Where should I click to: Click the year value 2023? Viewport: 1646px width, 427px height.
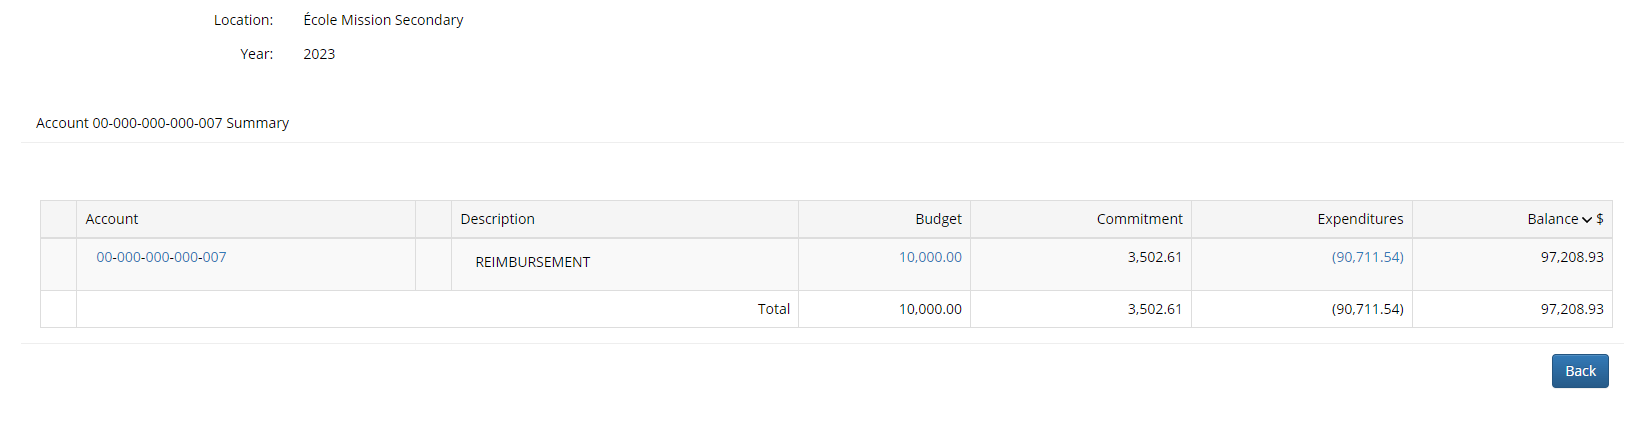(319, 54)
